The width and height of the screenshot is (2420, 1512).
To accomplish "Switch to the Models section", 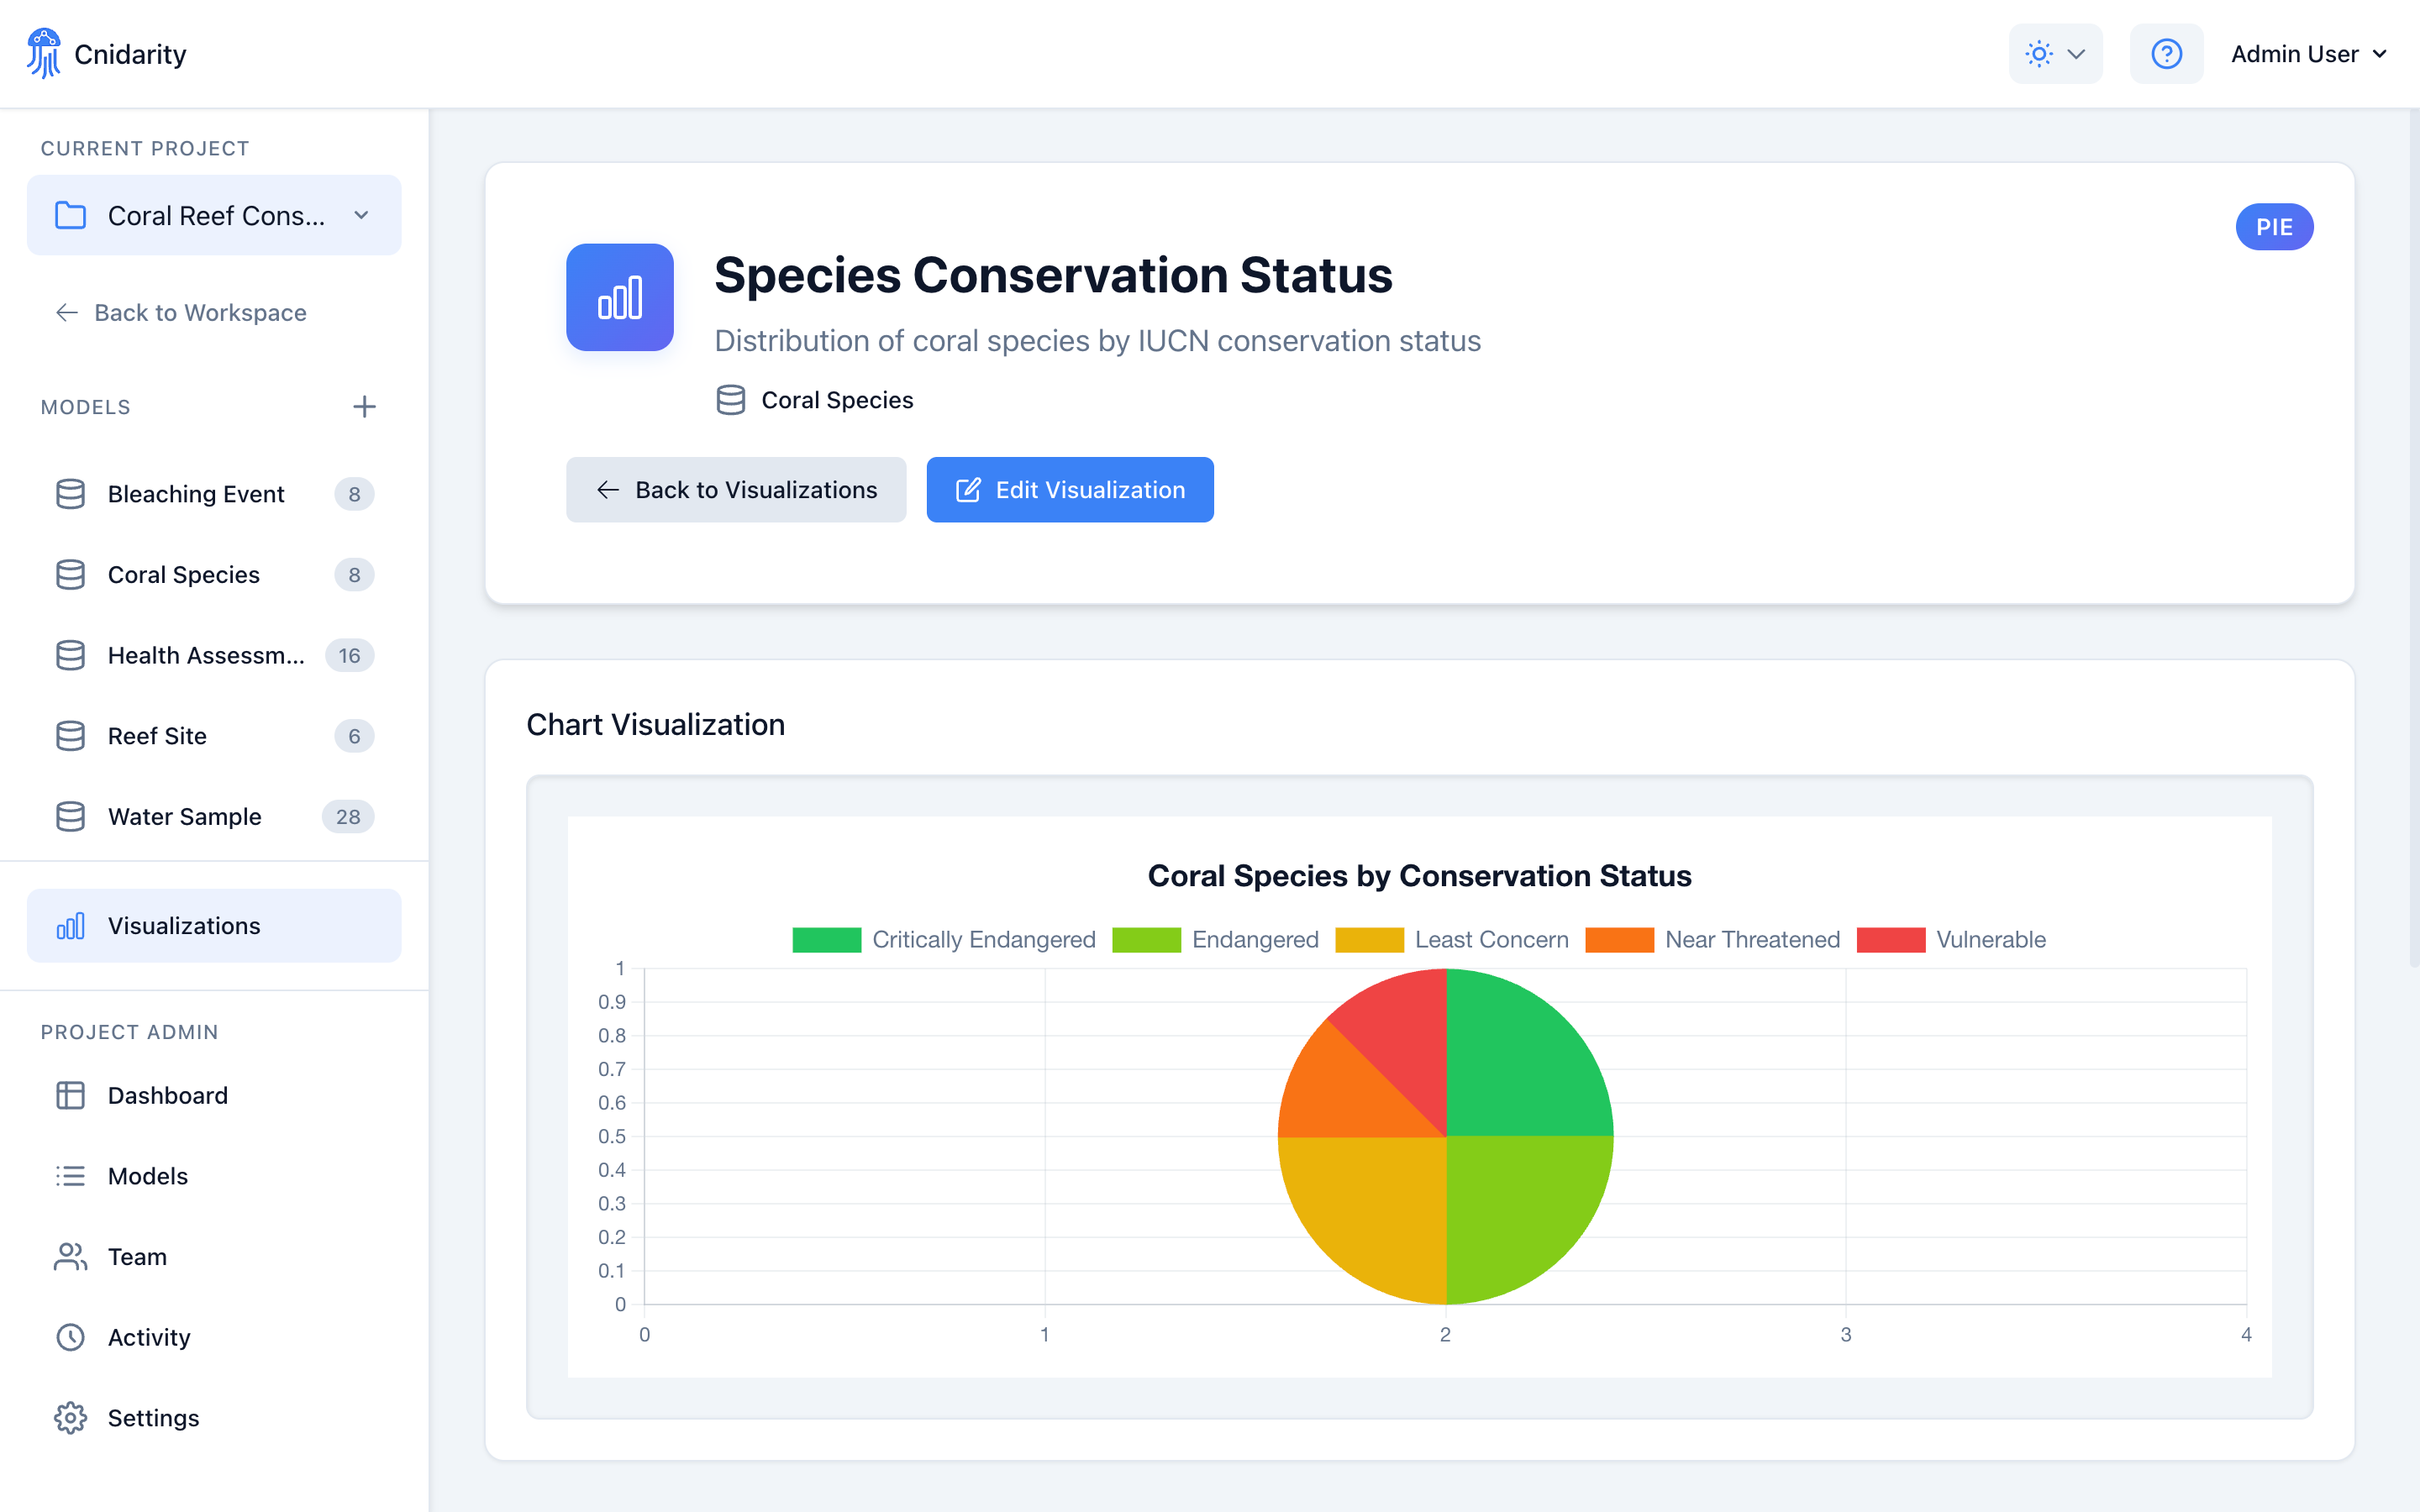I will coord(148,1176).
